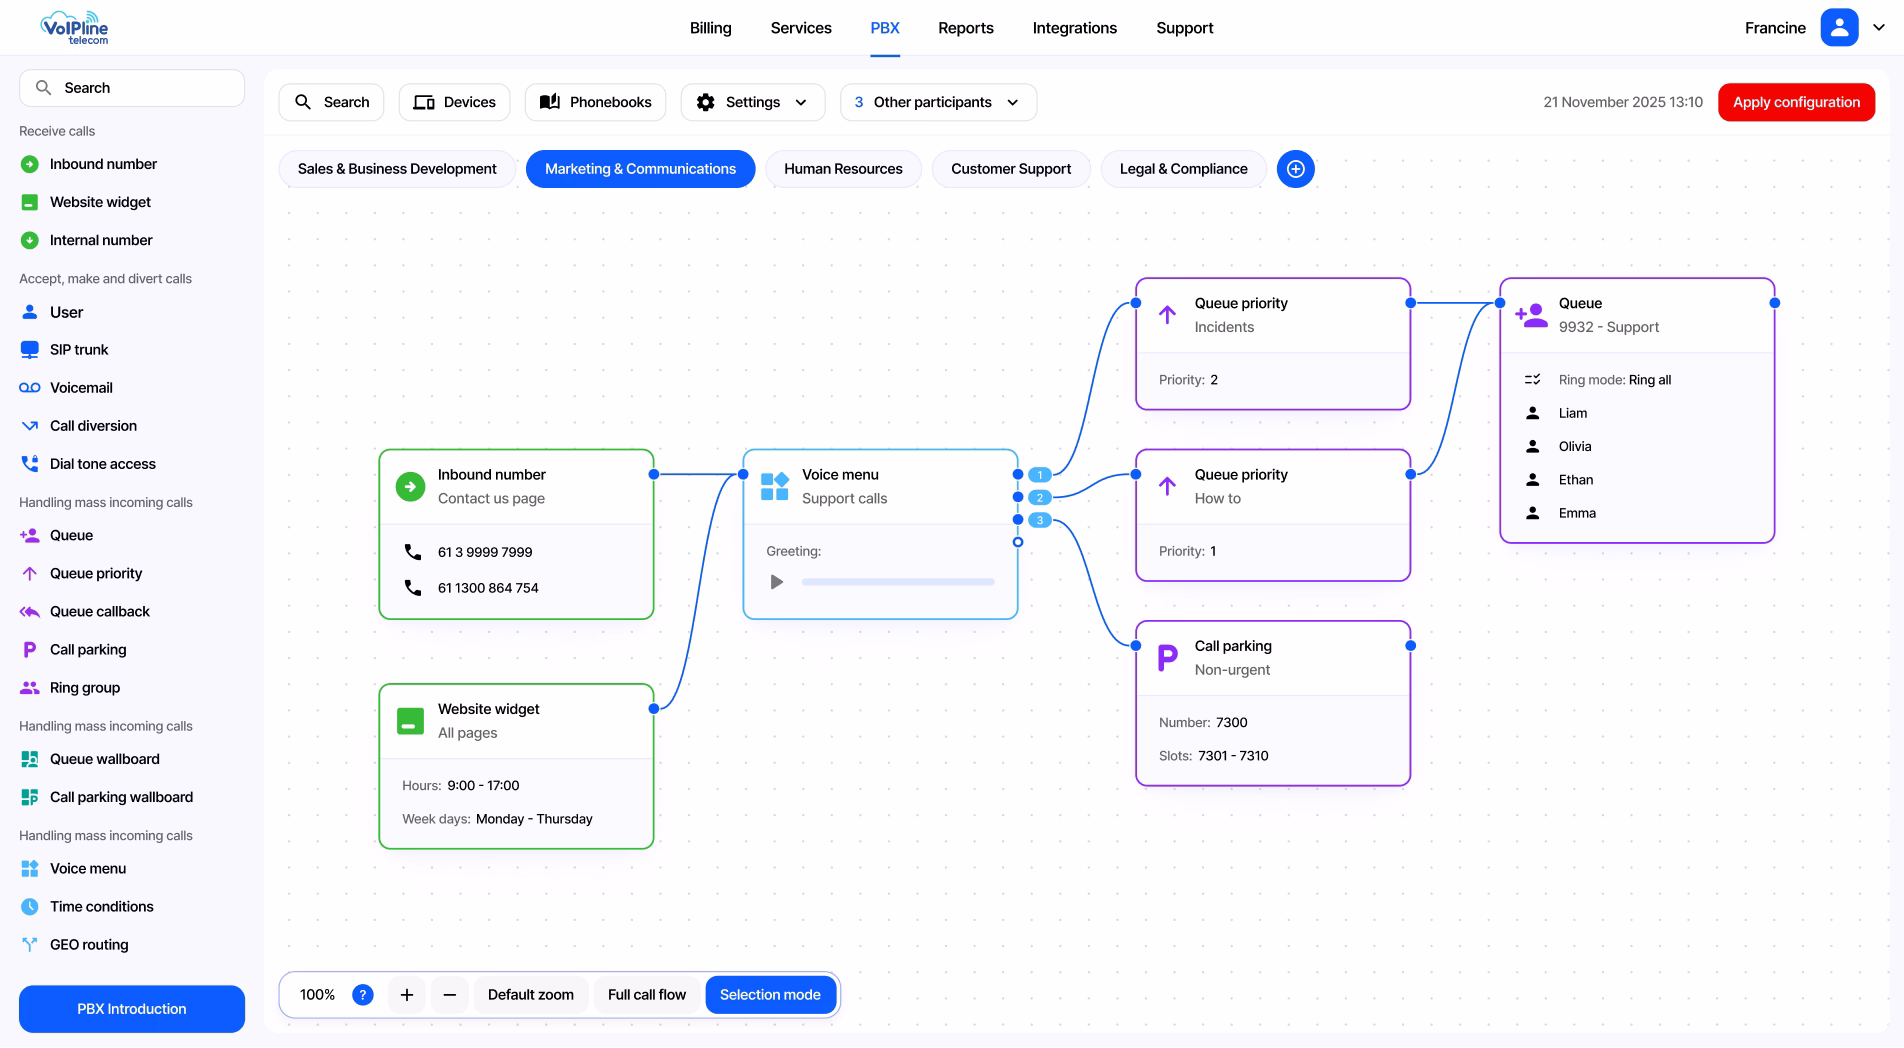This screenshot has height=1048, width=1904.
Task: Click Voice menu node grid icon
Action: pos(775,486)
